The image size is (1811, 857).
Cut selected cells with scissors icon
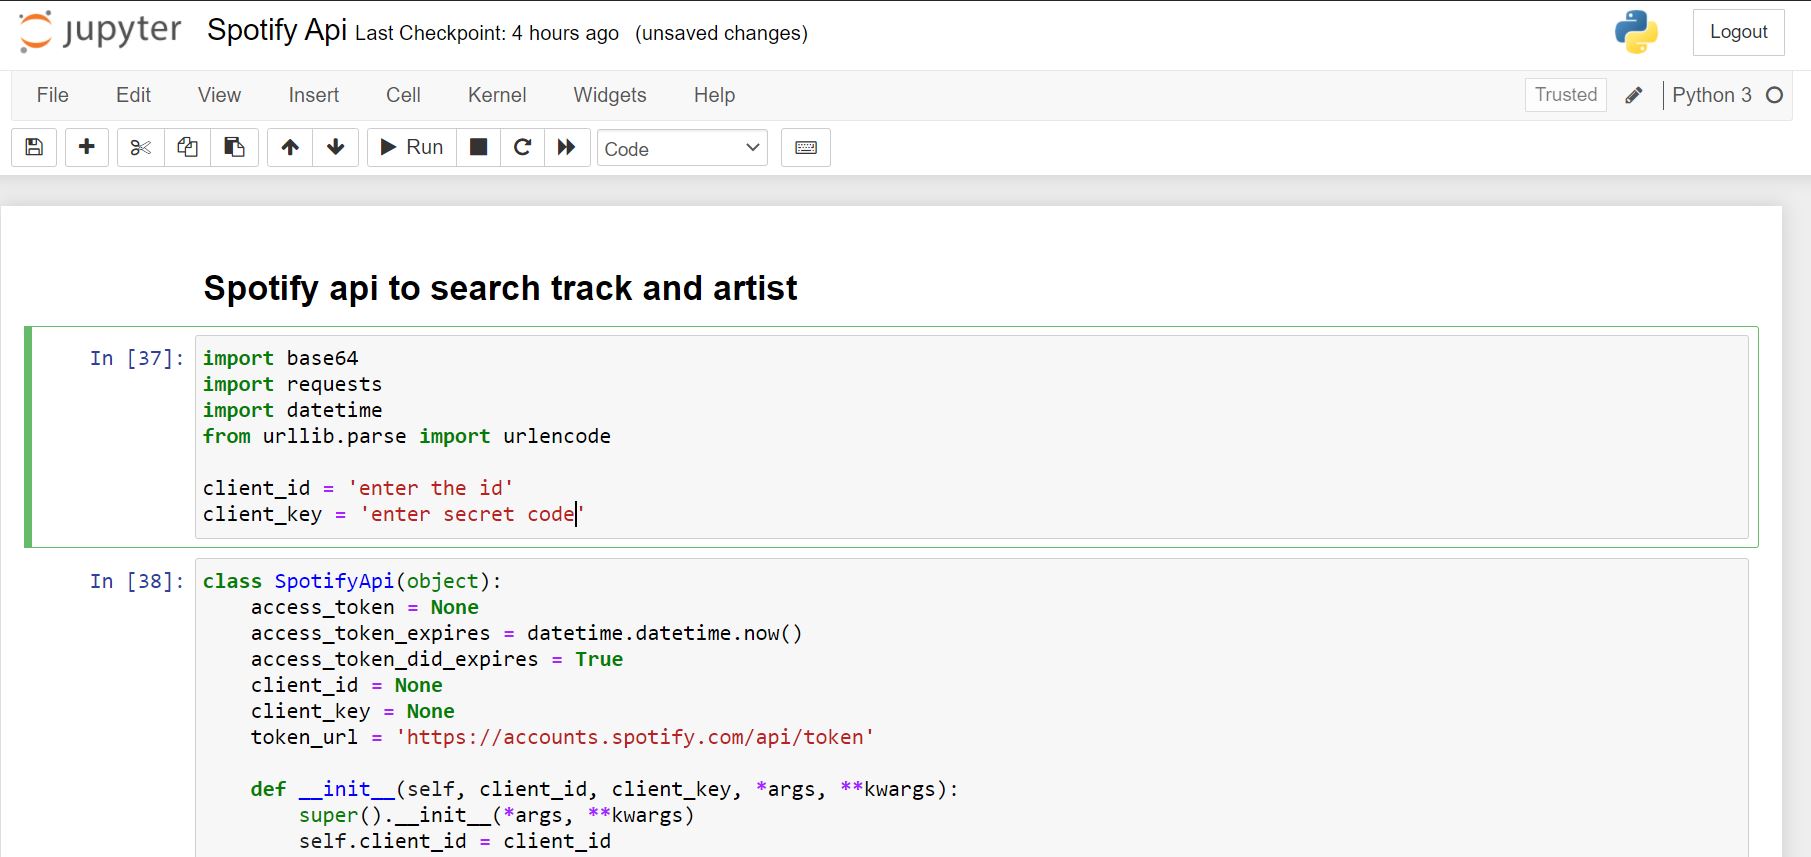click(140, 148)
